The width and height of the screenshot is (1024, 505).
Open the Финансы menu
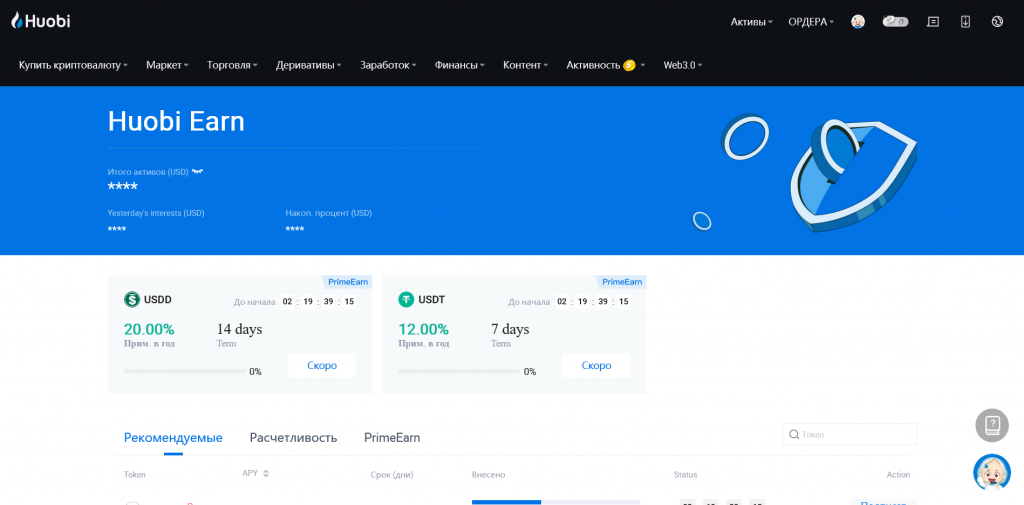460,65
